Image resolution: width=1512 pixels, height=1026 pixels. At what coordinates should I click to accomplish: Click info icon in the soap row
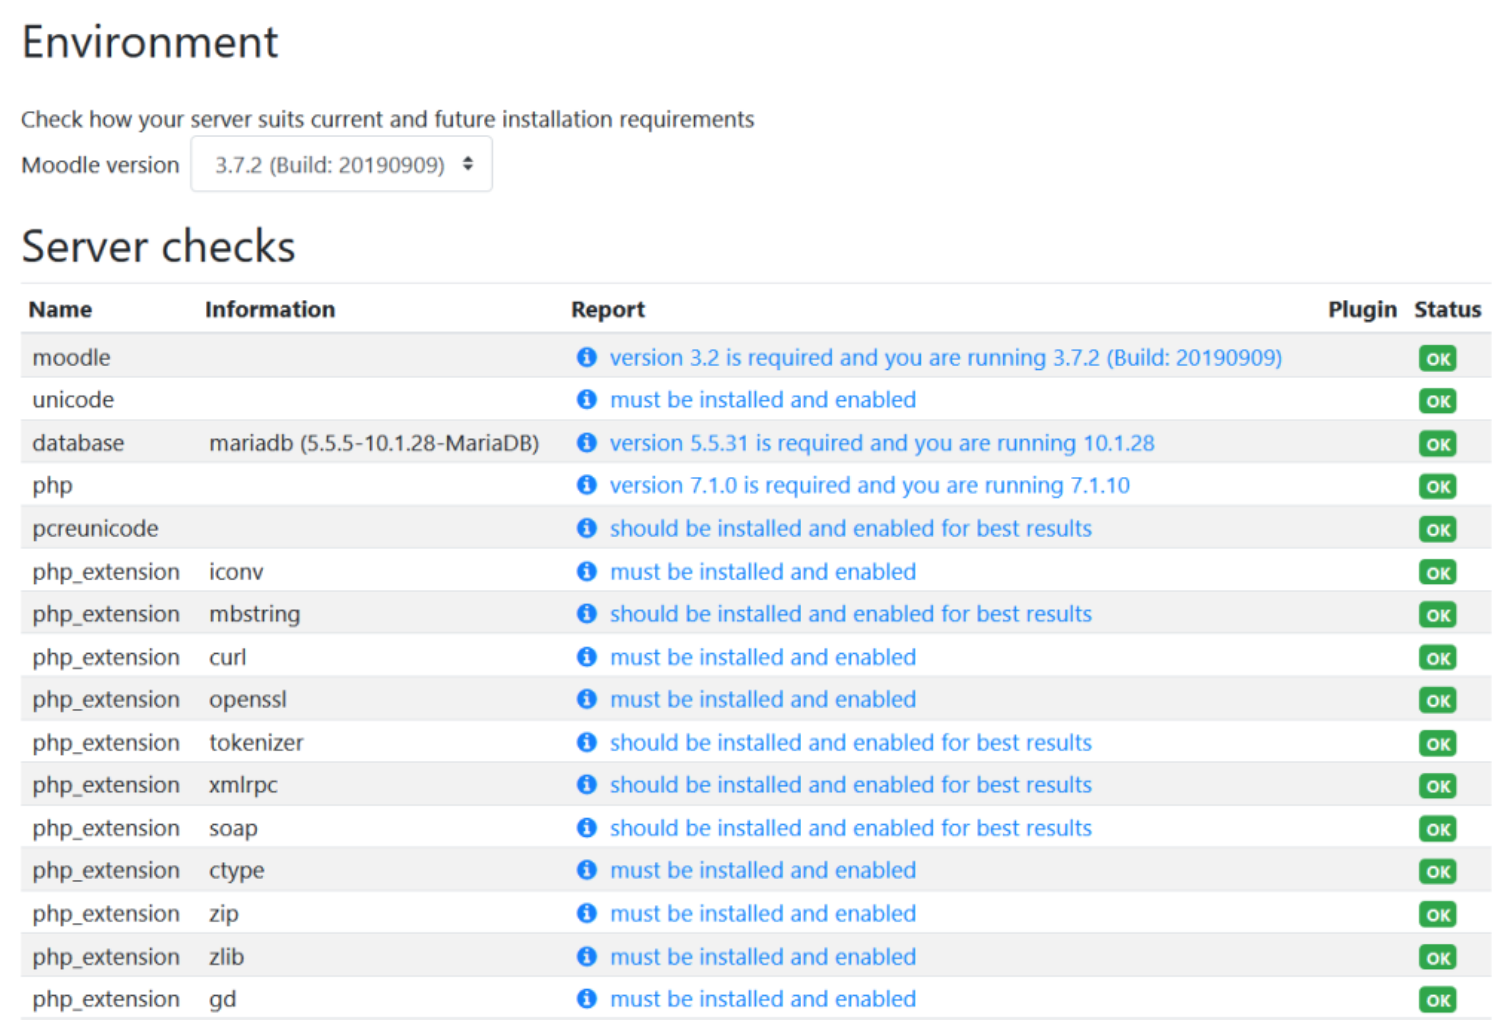587,827
